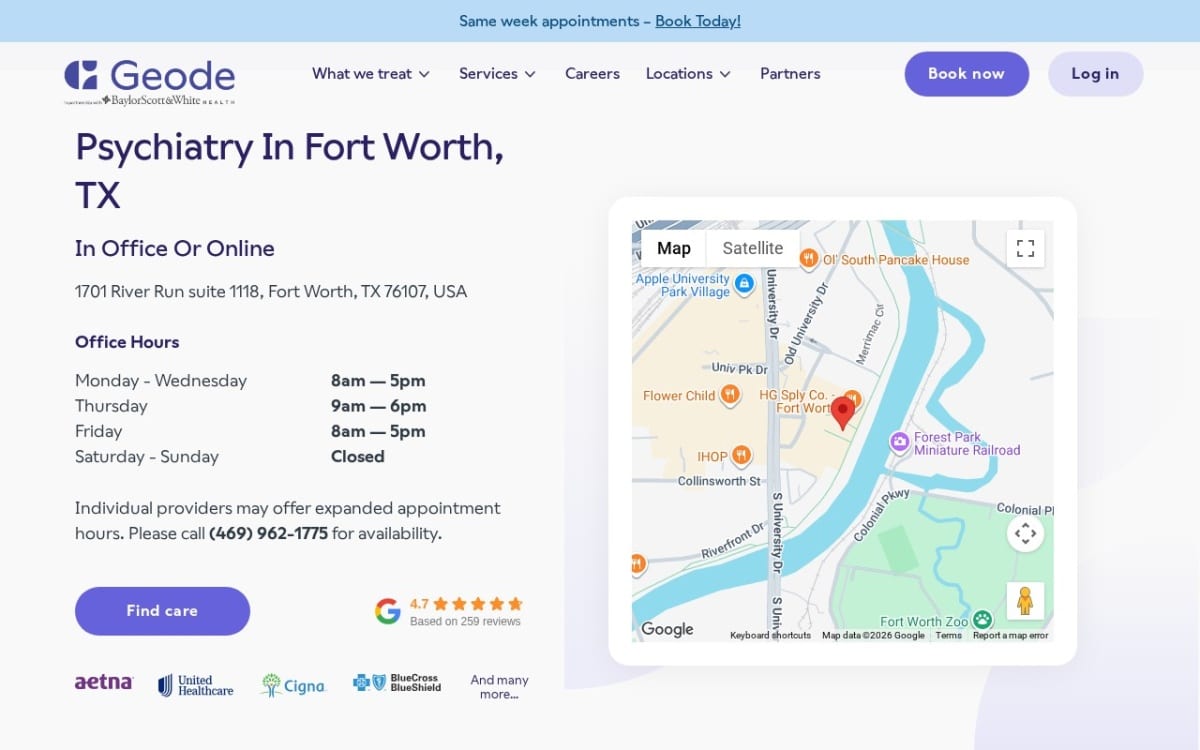
Task: Expand the Locations dropdown
Action: pos(689,74)
